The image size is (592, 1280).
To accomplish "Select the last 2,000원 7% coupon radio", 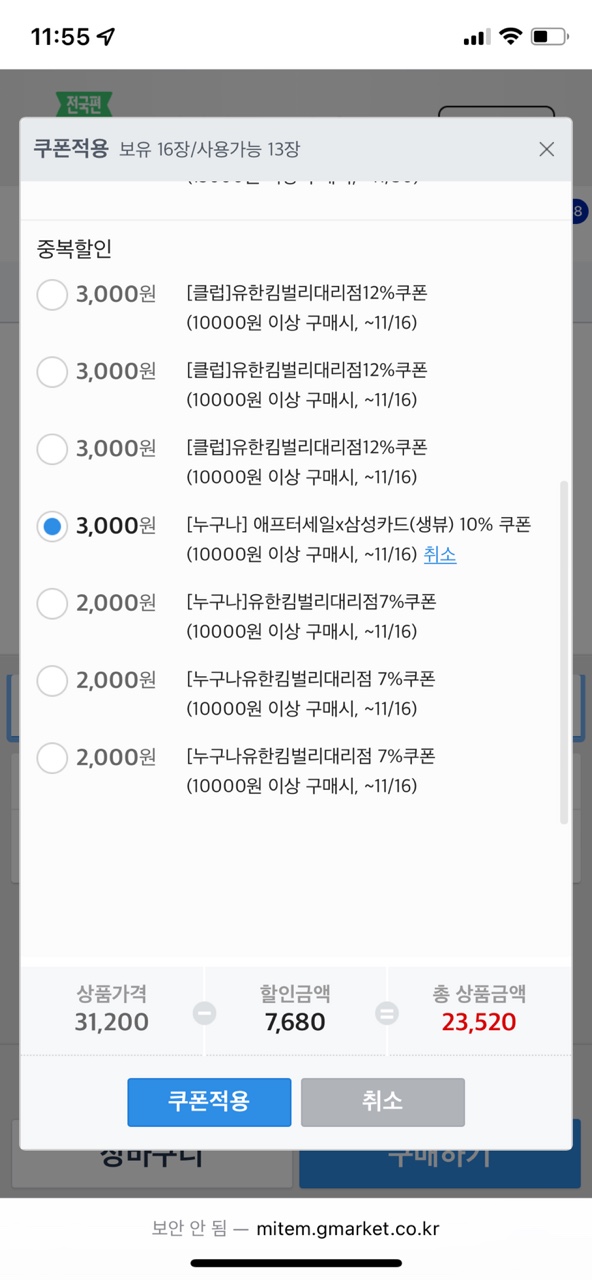I will tap(52, 757).
